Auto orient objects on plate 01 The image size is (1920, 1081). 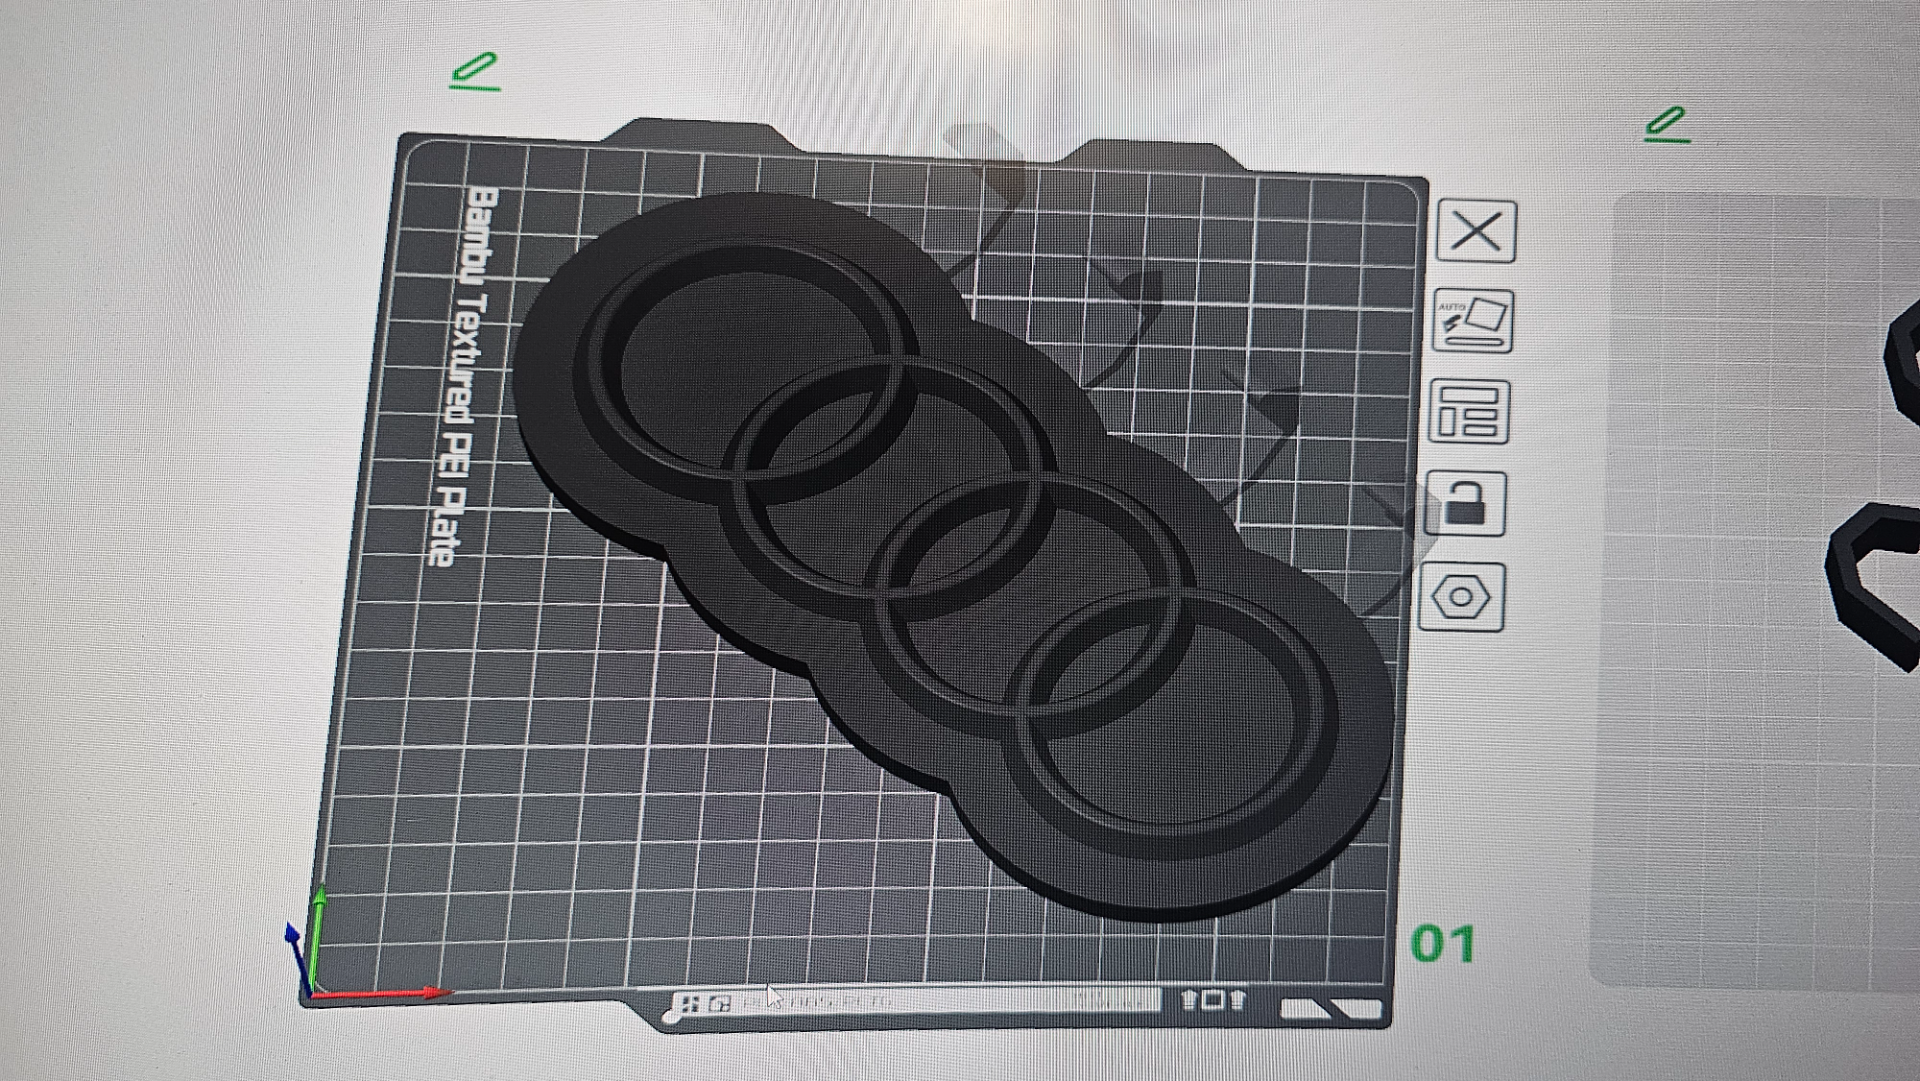(x=1473, y=321)
